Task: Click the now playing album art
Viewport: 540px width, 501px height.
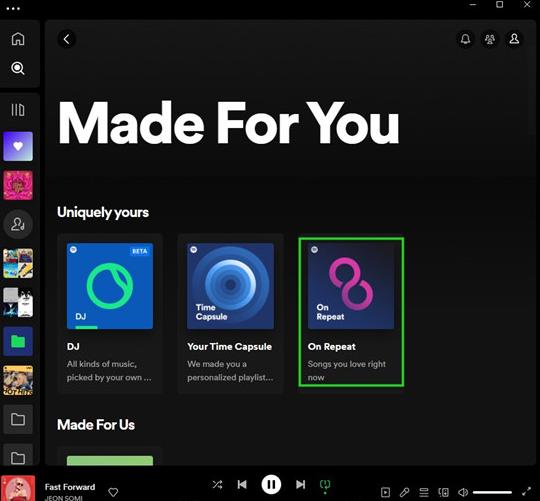Action: (18, 488)
